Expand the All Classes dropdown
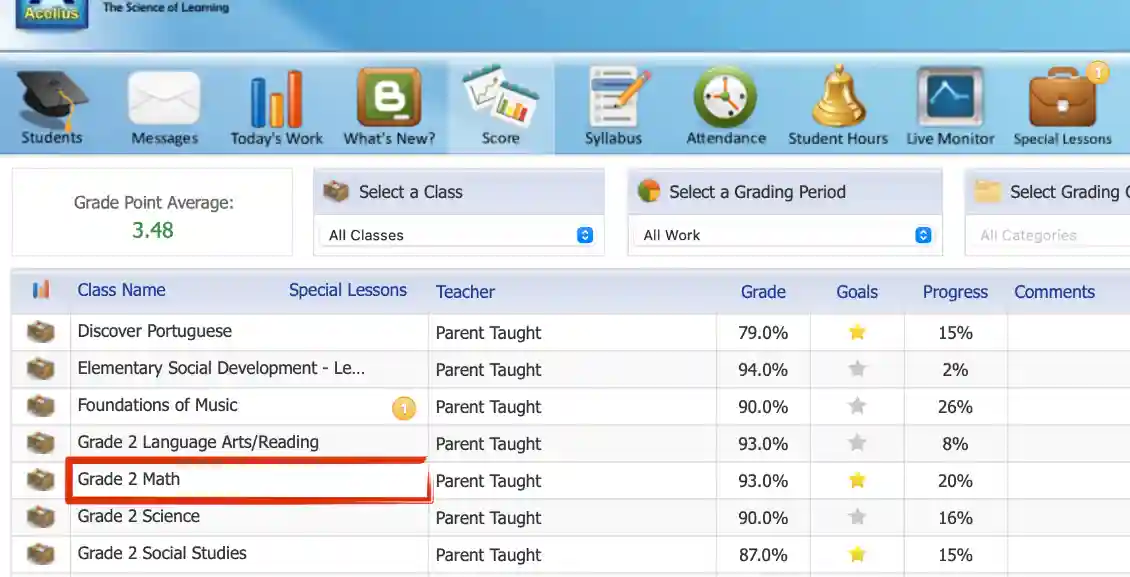This screenshot has height=577, width=1130. tap(459, 235)
